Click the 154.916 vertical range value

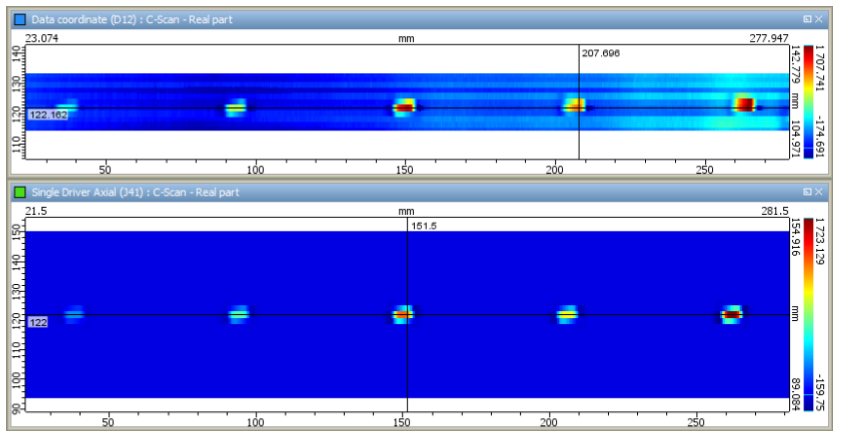pyautogui.click(x=795, y=237)
